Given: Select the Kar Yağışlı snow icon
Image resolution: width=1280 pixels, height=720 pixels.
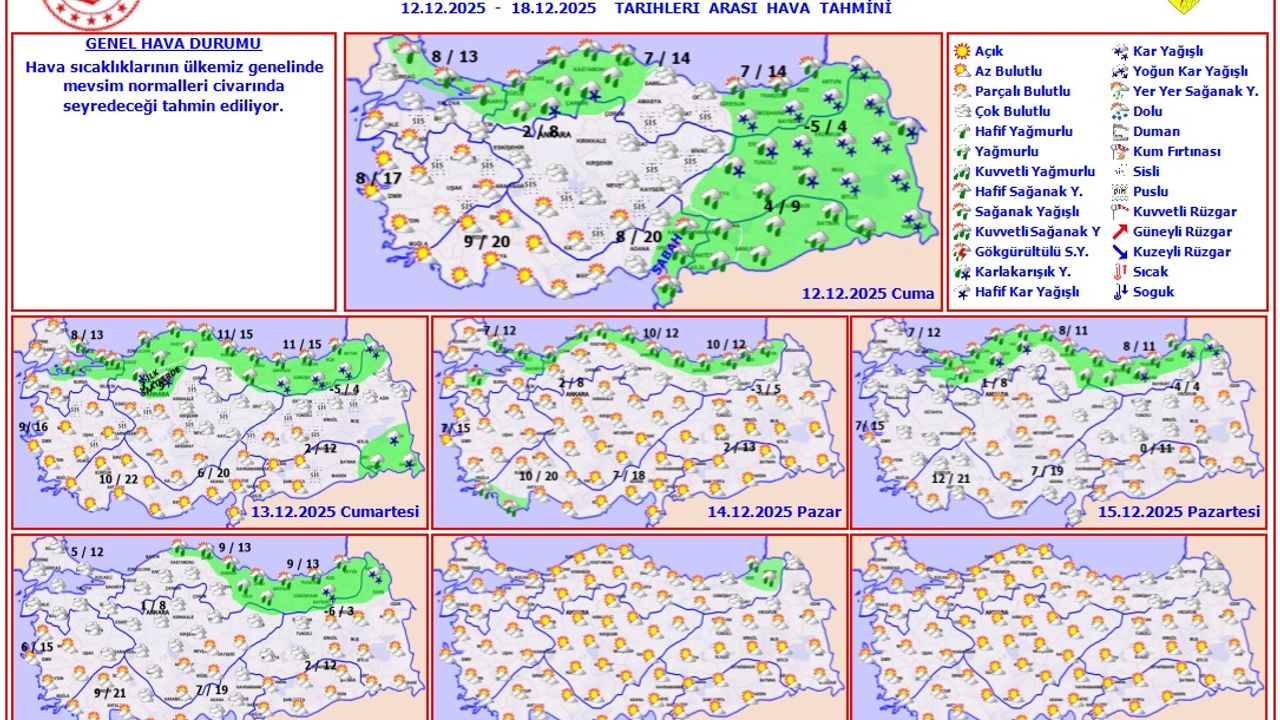Looking at the screenshot, I should (1120, 51).
